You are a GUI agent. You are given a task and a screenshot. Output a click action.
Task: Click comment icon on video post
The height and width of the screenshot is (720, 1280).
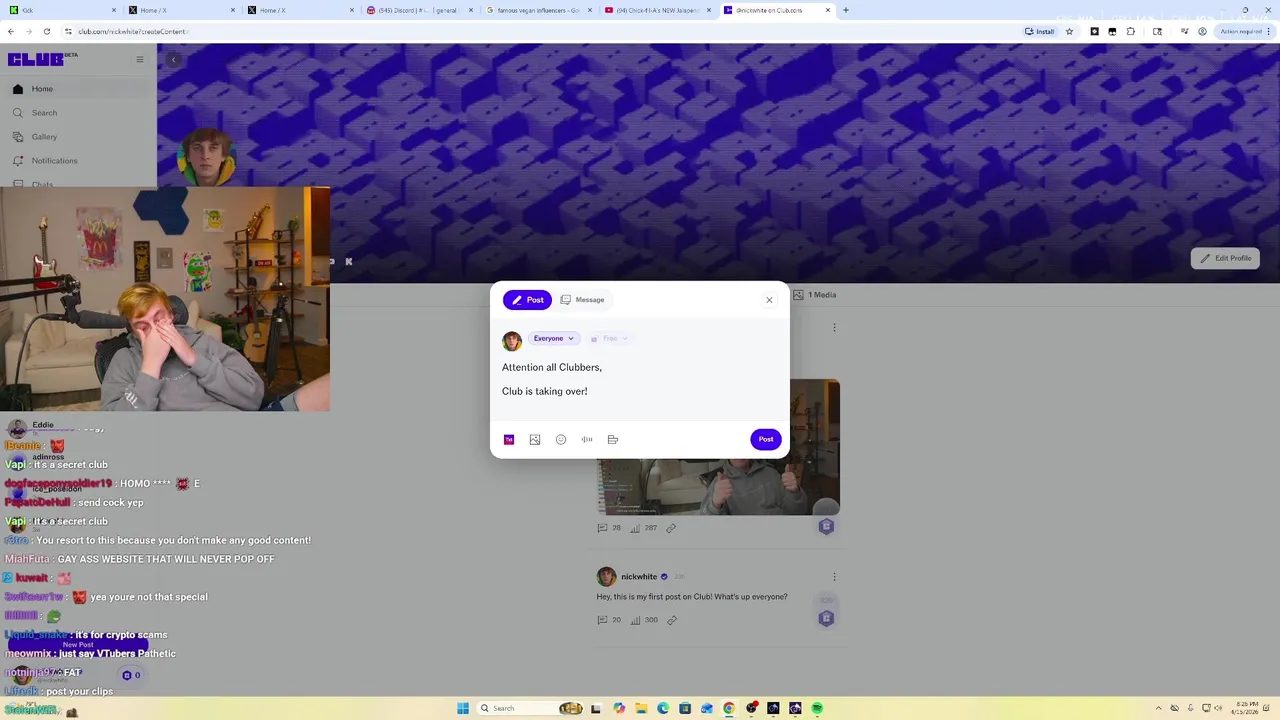(x=602, y=528)
